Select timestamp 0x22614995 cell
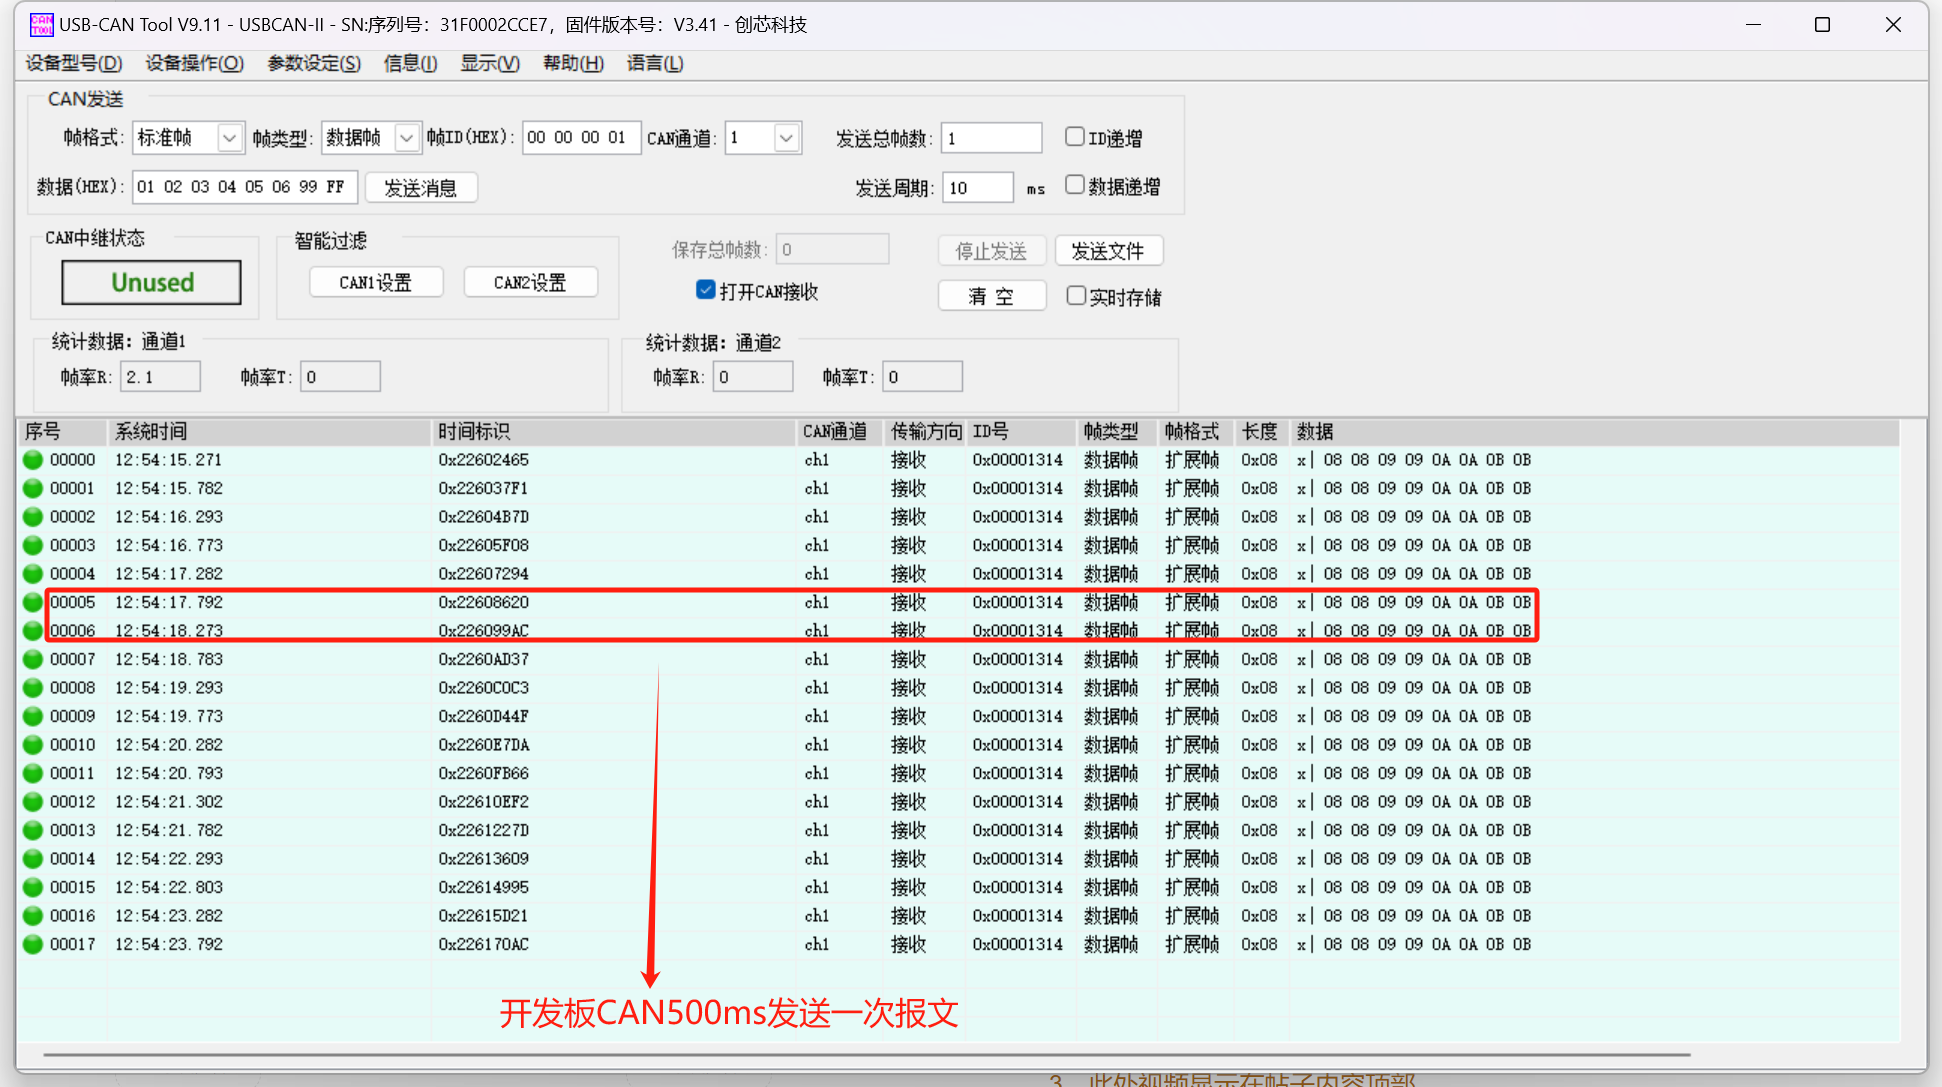 tap(484, 887)
